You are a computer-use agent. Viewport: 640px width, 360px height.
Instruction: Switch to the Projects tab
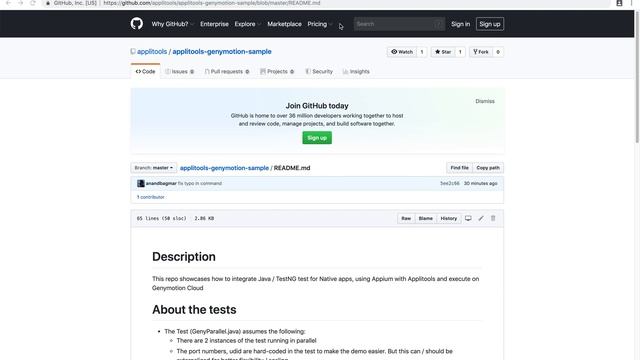(277, 71)
